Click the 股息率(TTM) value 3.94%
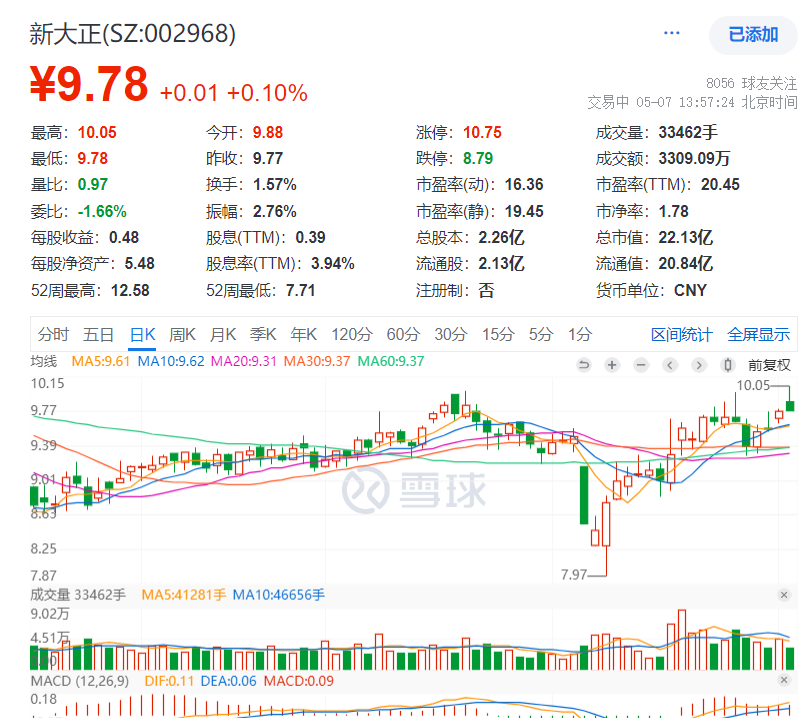This screenshot has width=802, height=718. pyautogui.click(x=332, y=264)
